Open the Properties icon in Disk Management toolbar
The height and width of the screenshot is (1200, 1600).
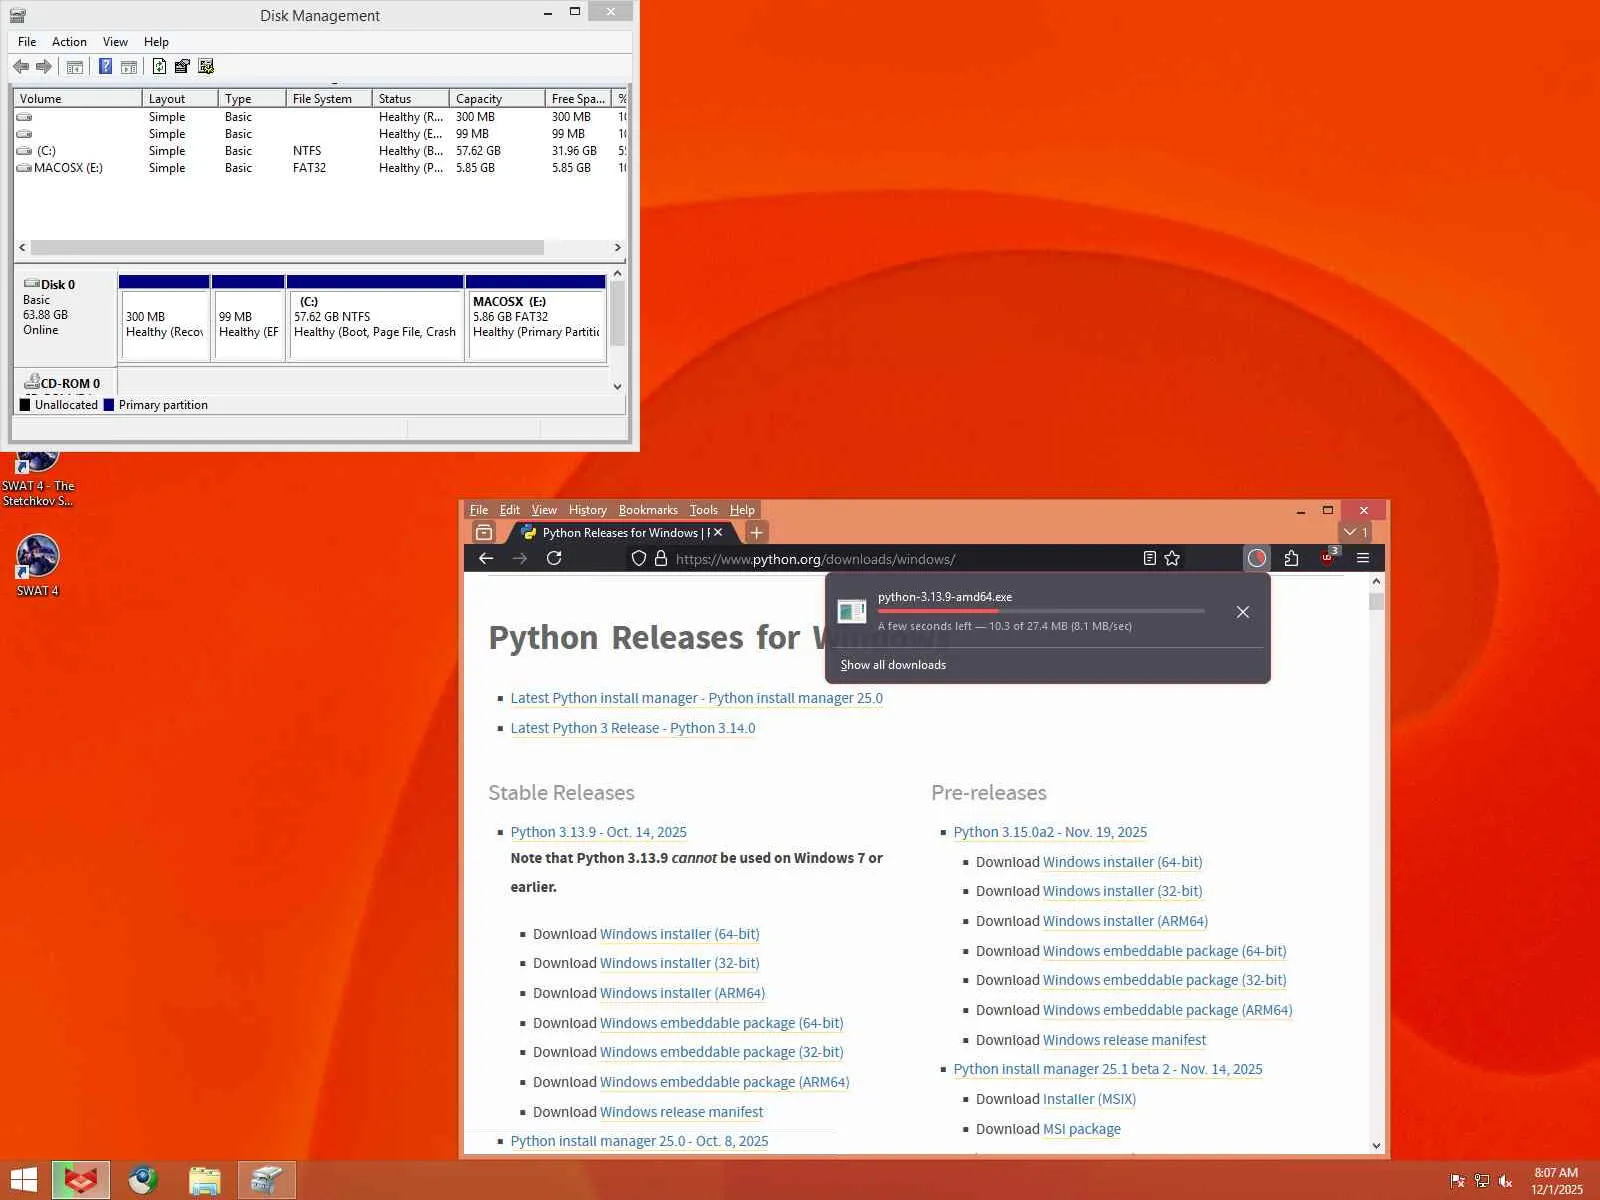click(182, 67)
